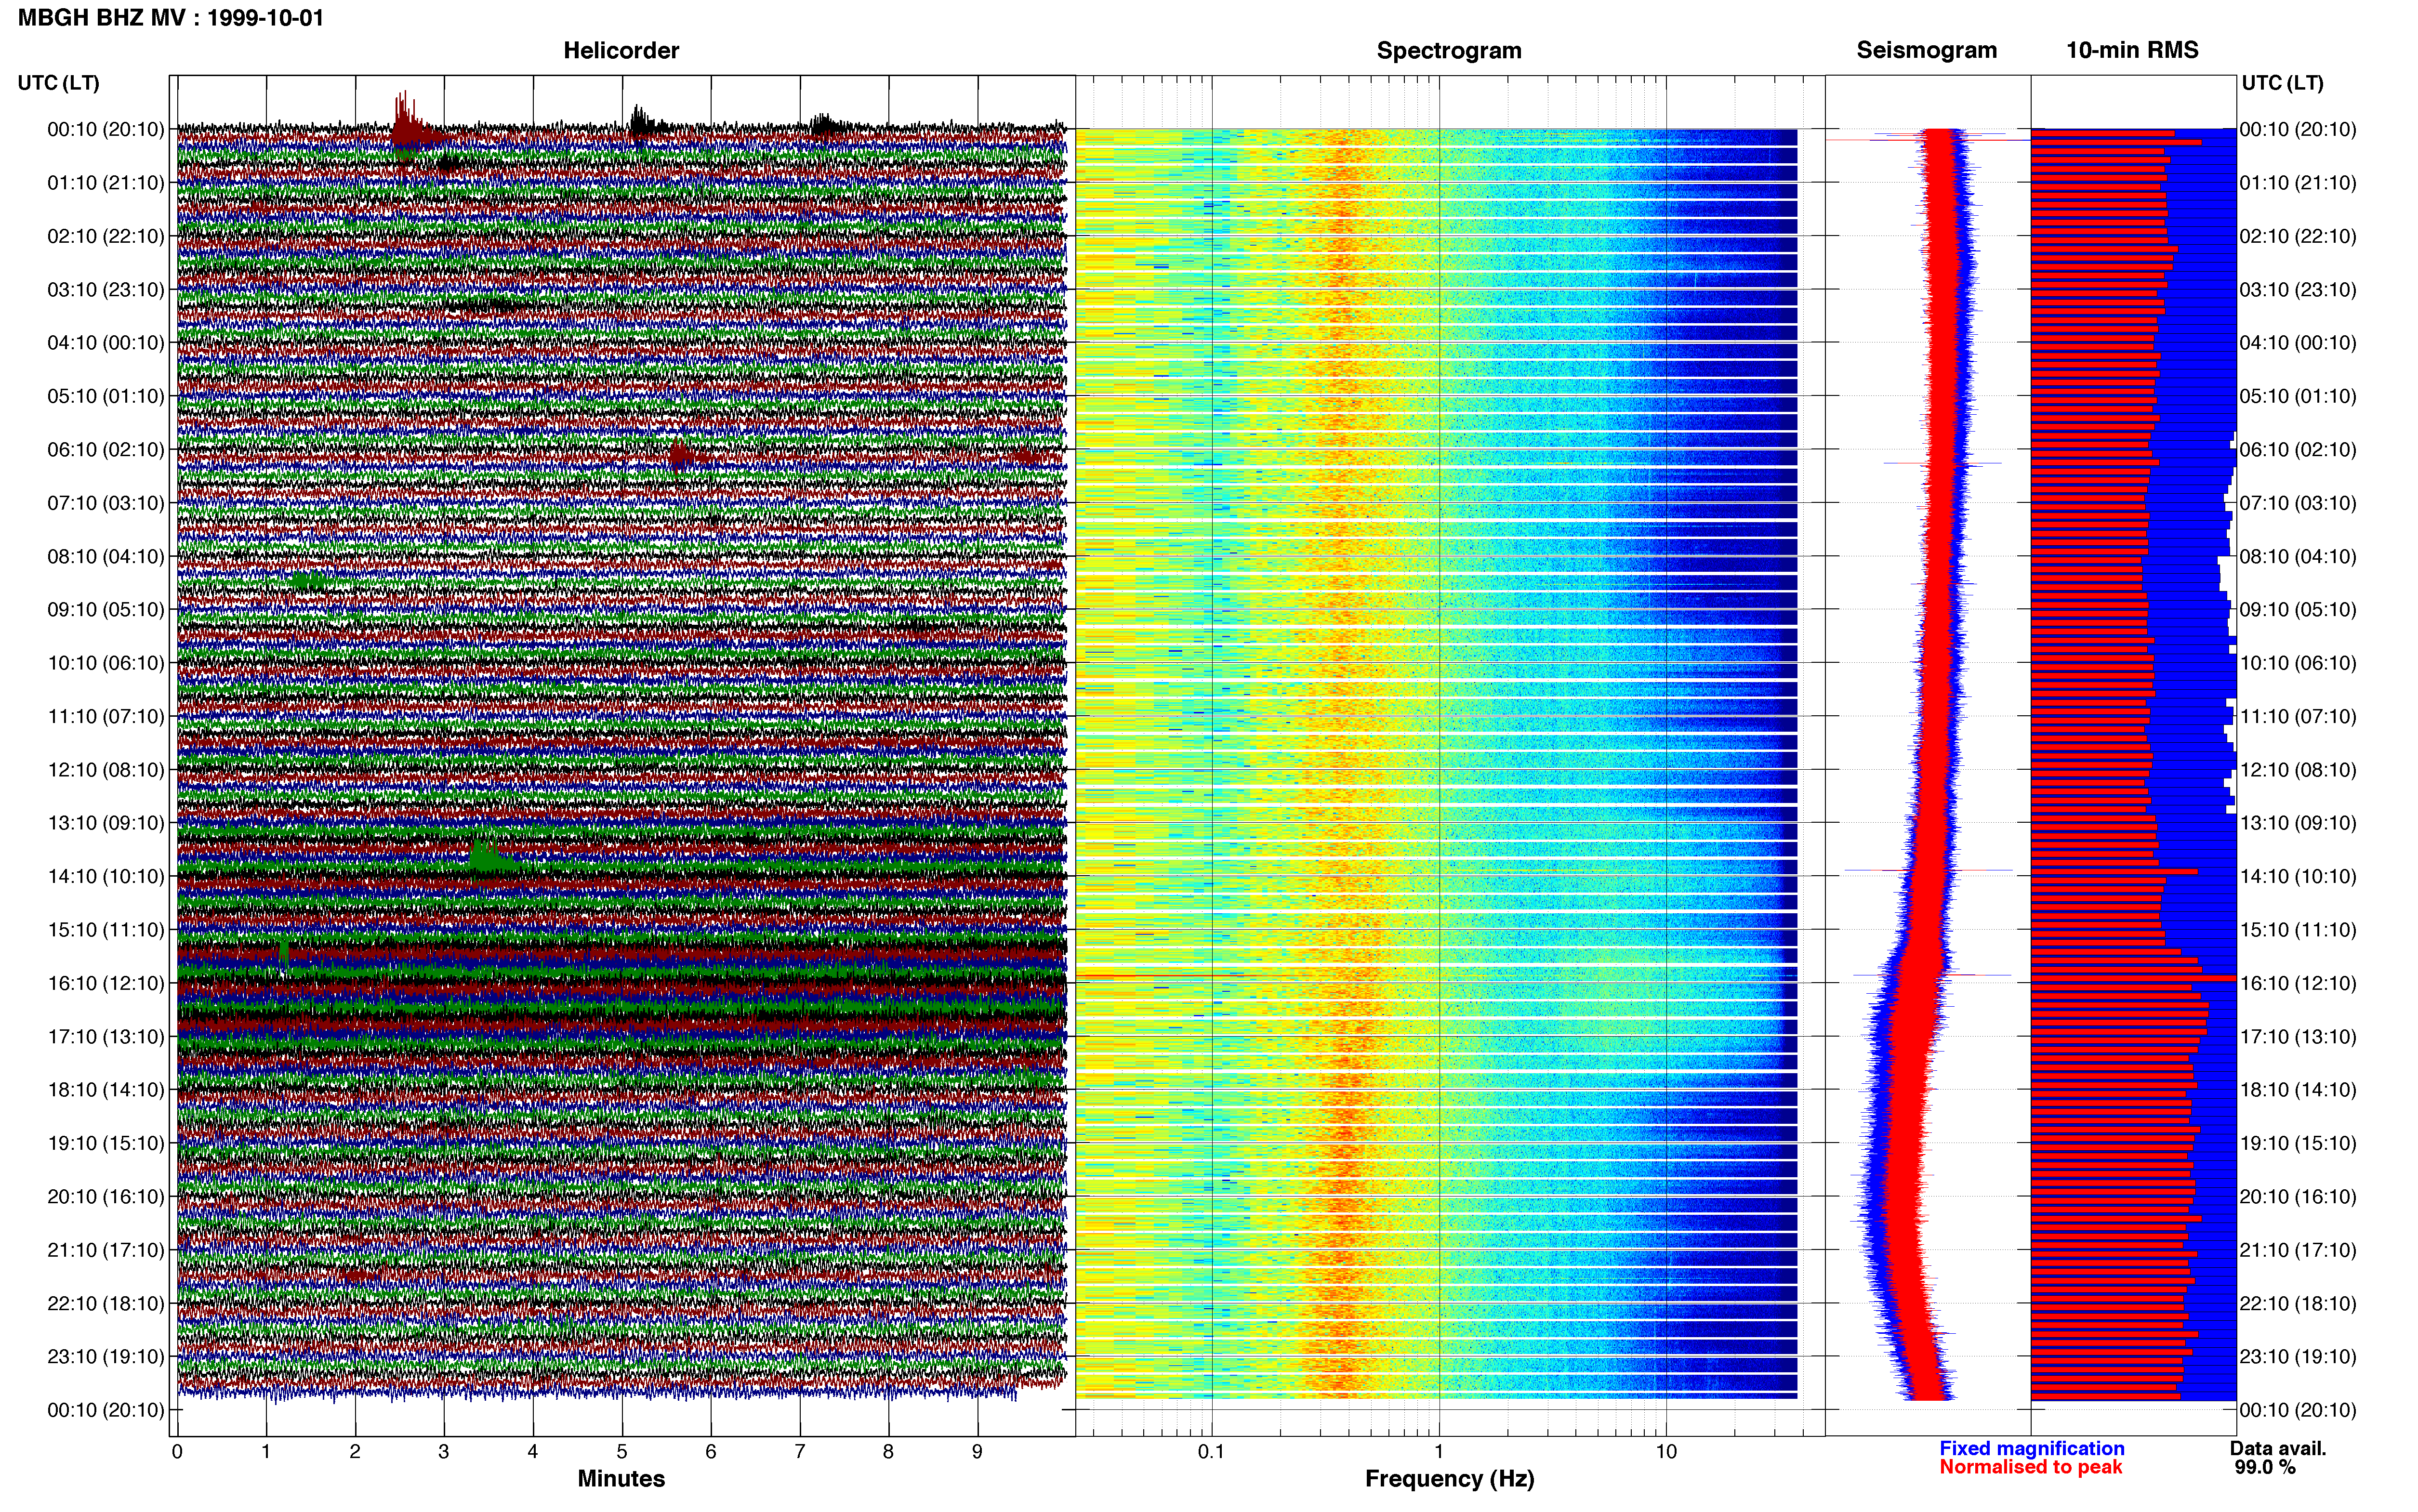Click the left 'UTC (LT)' axis label
This screenshot has width=2418, height=1512.
click(58, 82)
